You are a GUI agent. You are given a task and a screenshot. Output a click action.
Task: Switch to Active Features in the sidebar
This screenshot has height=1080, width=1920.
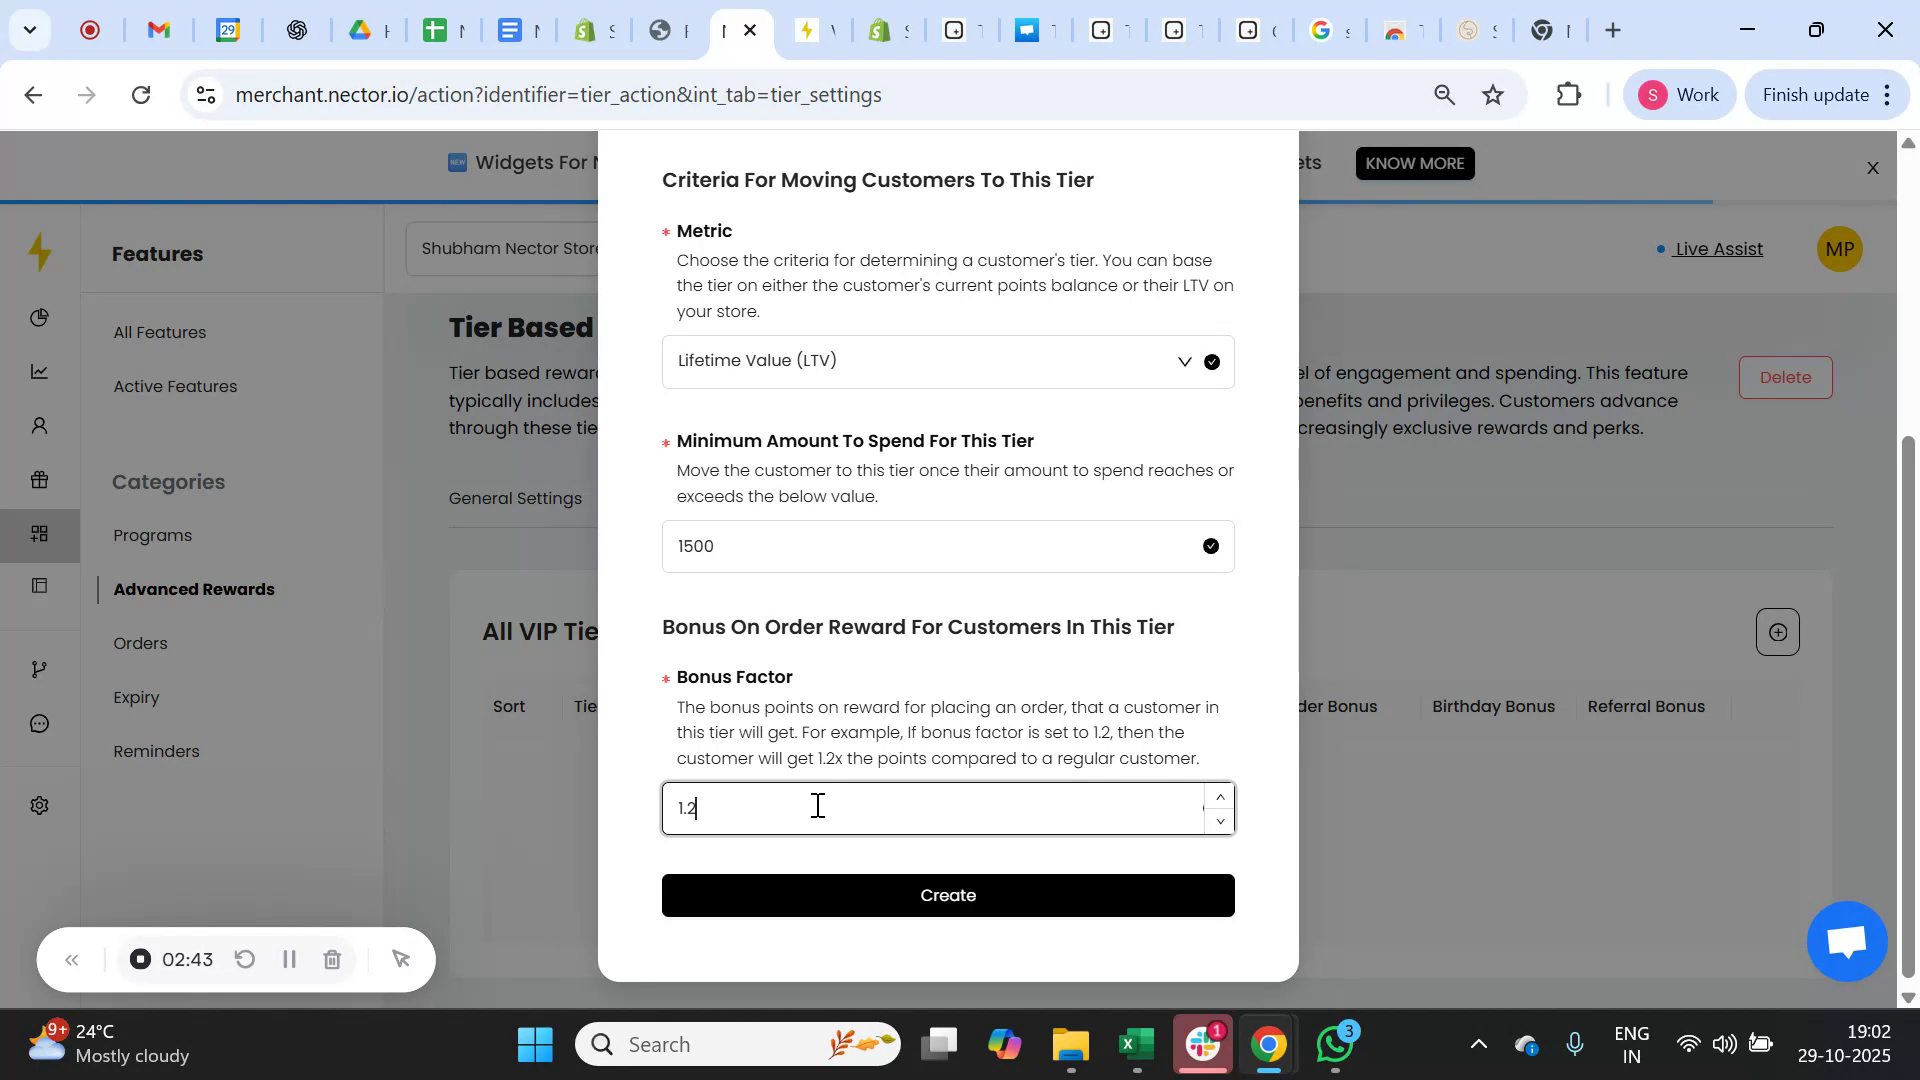point(175,386)
